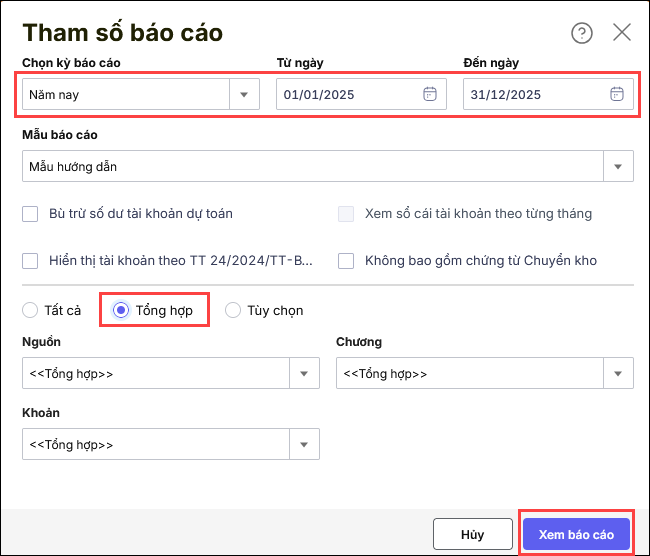This screenshot has width=650, height=556.
Task: Expand the Chọn kỳ báo cáo dropdown
Action: point(244,95)
